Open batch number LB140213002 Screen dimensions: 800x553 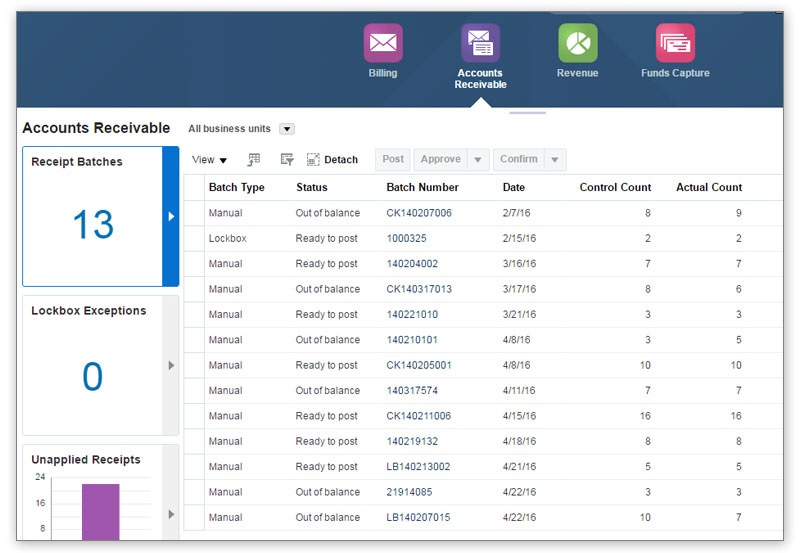click(418, 467)
